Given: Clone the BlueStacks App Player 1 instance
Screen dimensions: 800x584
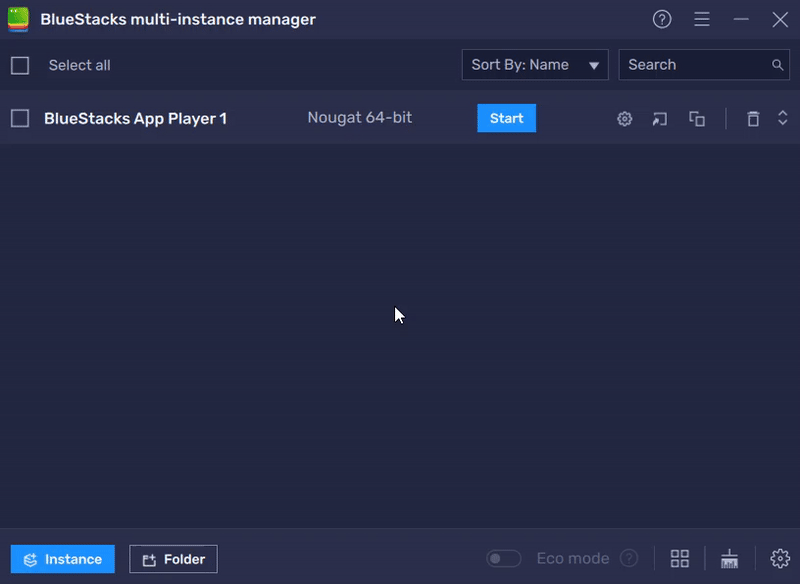Looking at the screenshot, I should click(x=697, y=119).
